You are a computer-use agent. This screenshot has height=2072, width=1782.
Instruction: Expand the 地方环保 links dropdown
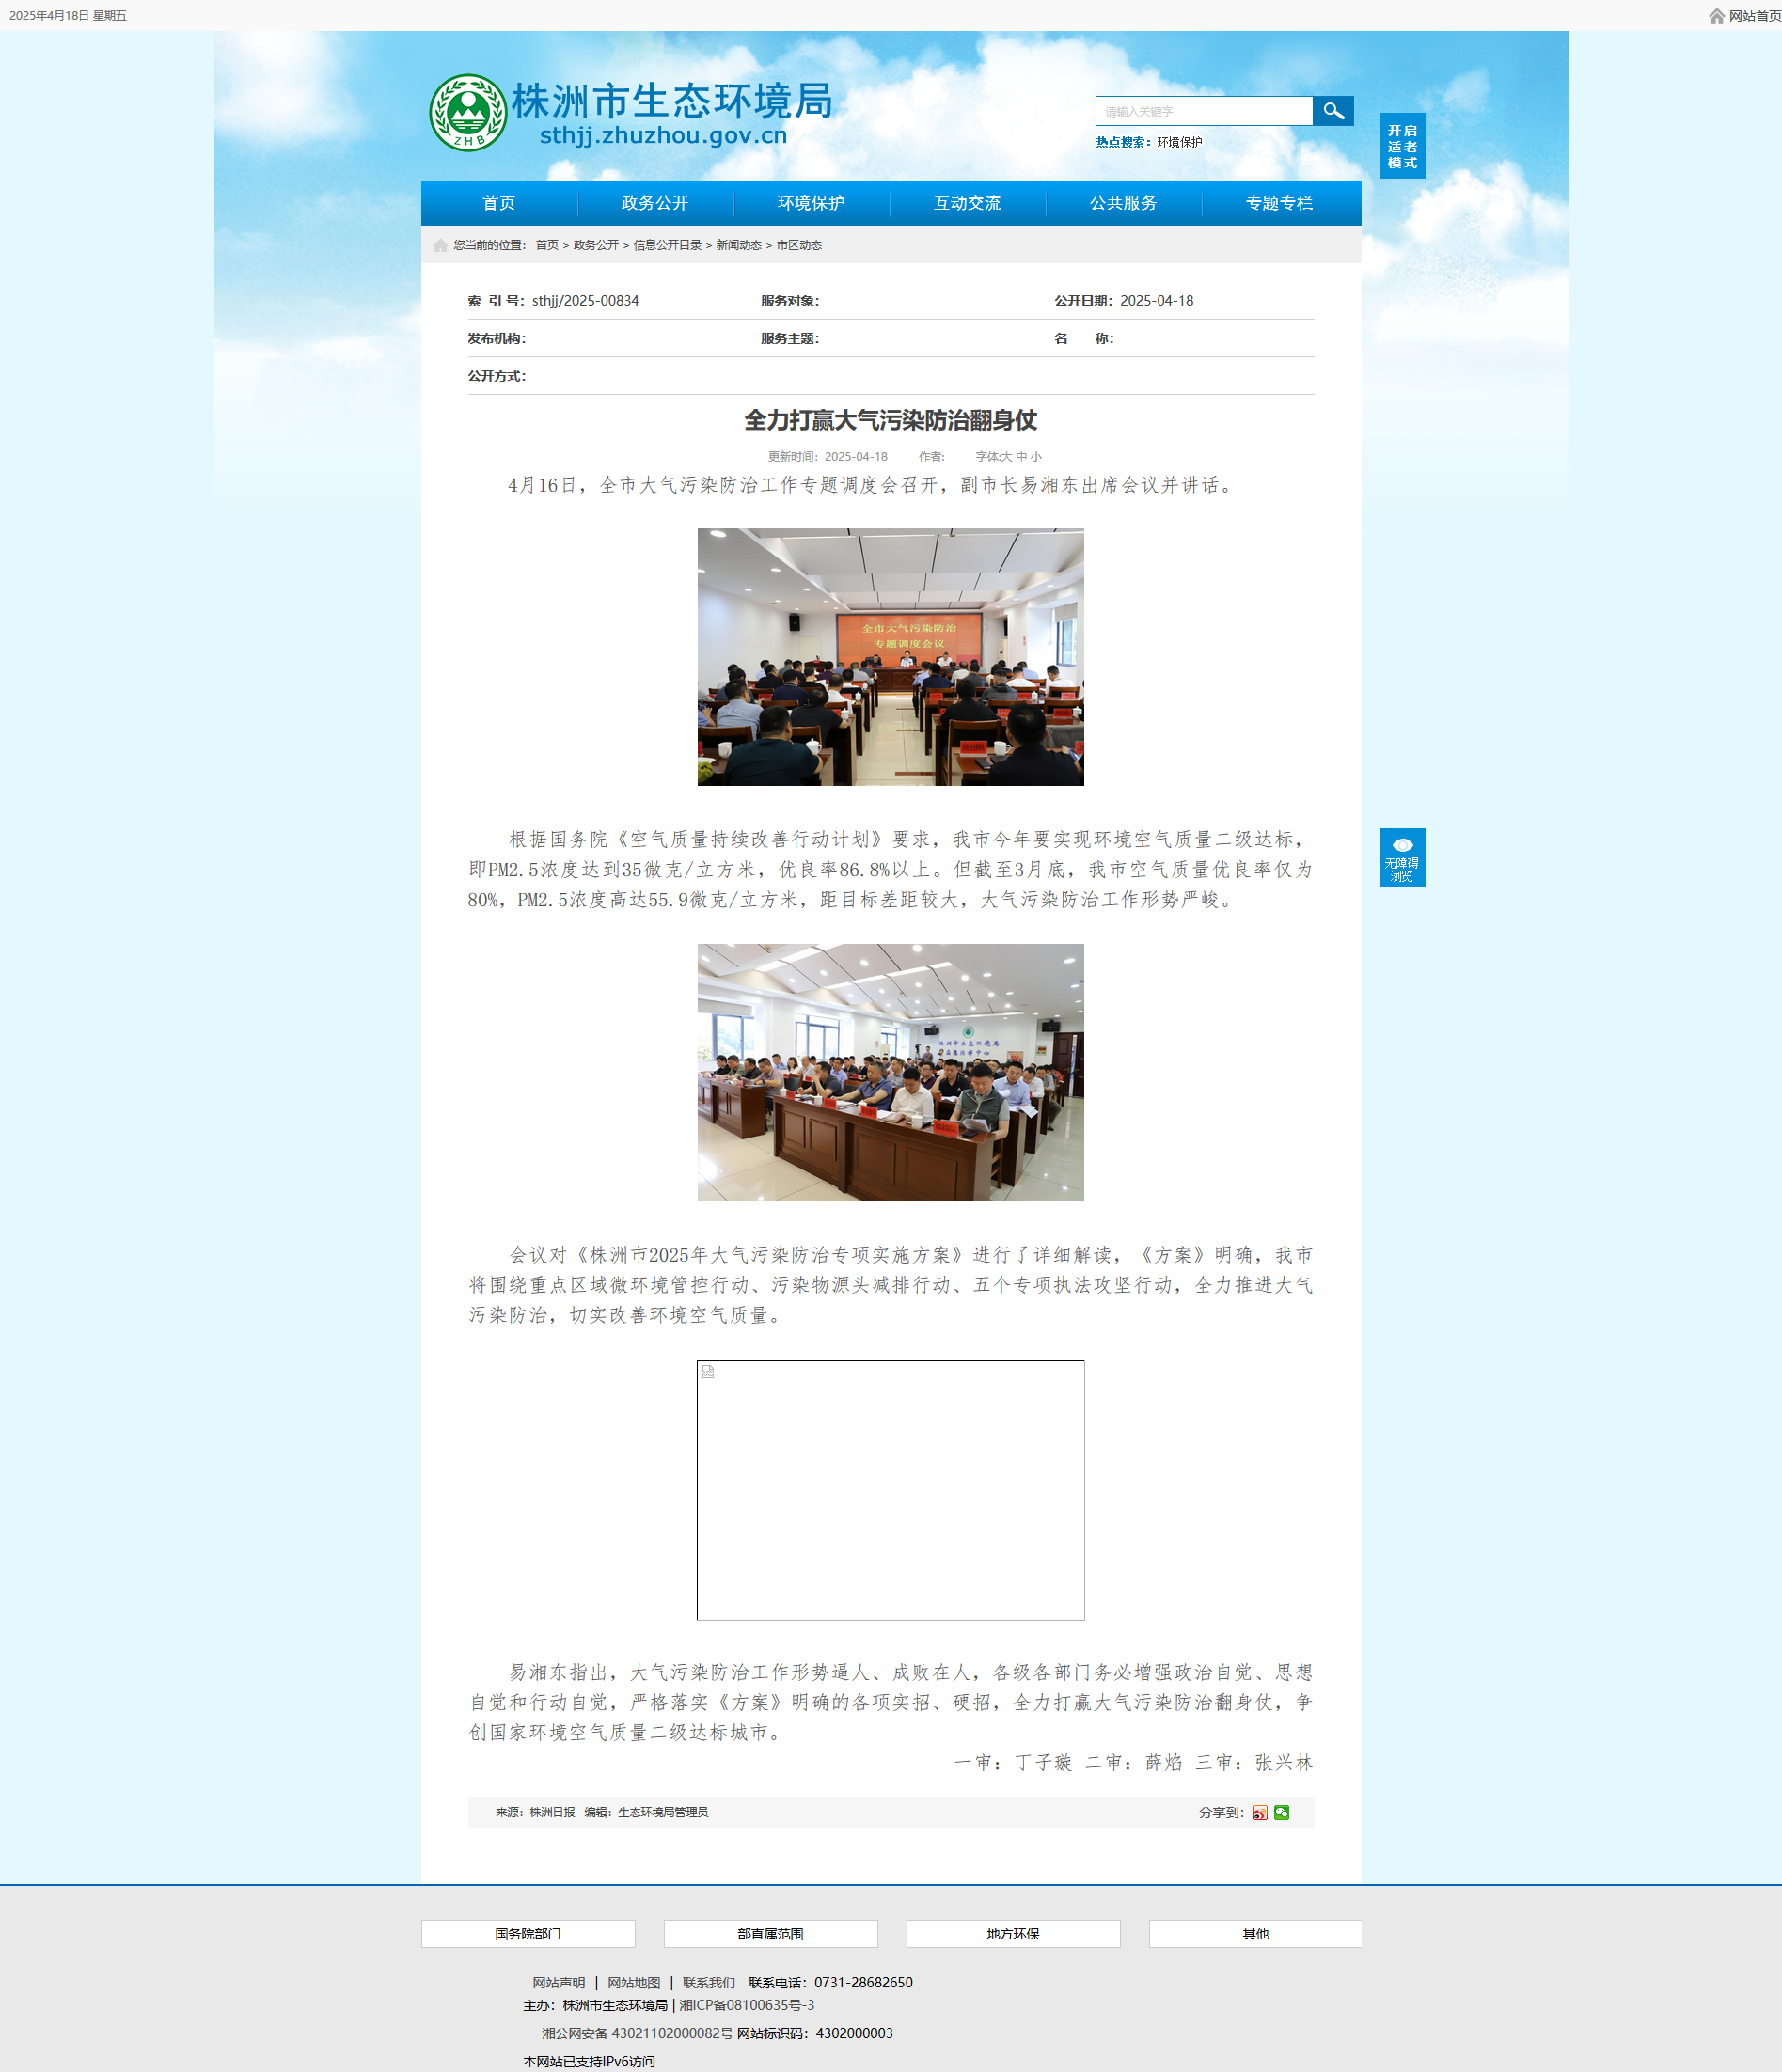click(x=1013, y=1934)
